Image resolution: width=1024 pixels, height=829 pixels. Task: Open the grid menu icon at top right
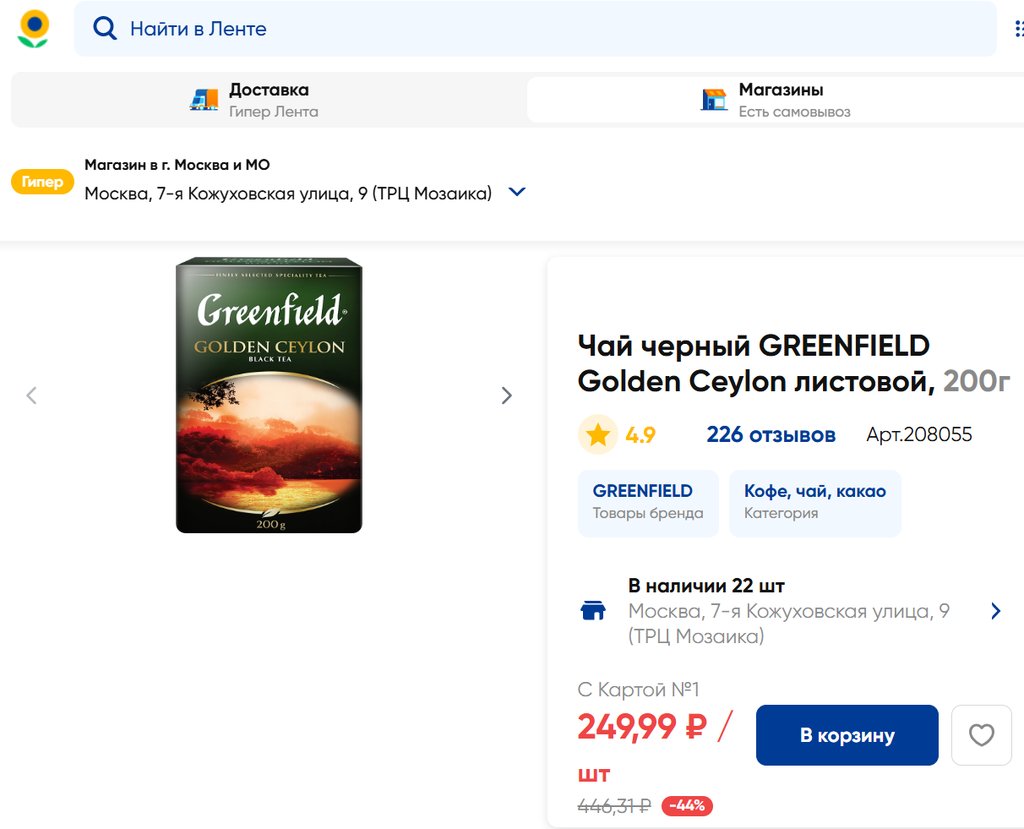(1019, 29)
